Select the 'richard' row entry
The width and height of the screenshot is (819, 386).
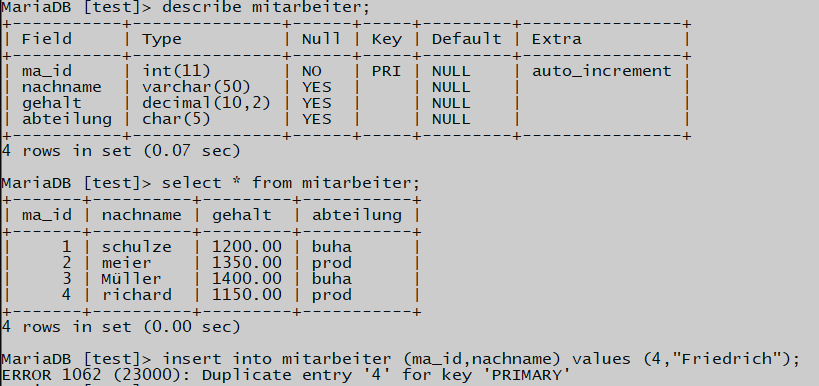pyautogui.click(x=136, y=295)
